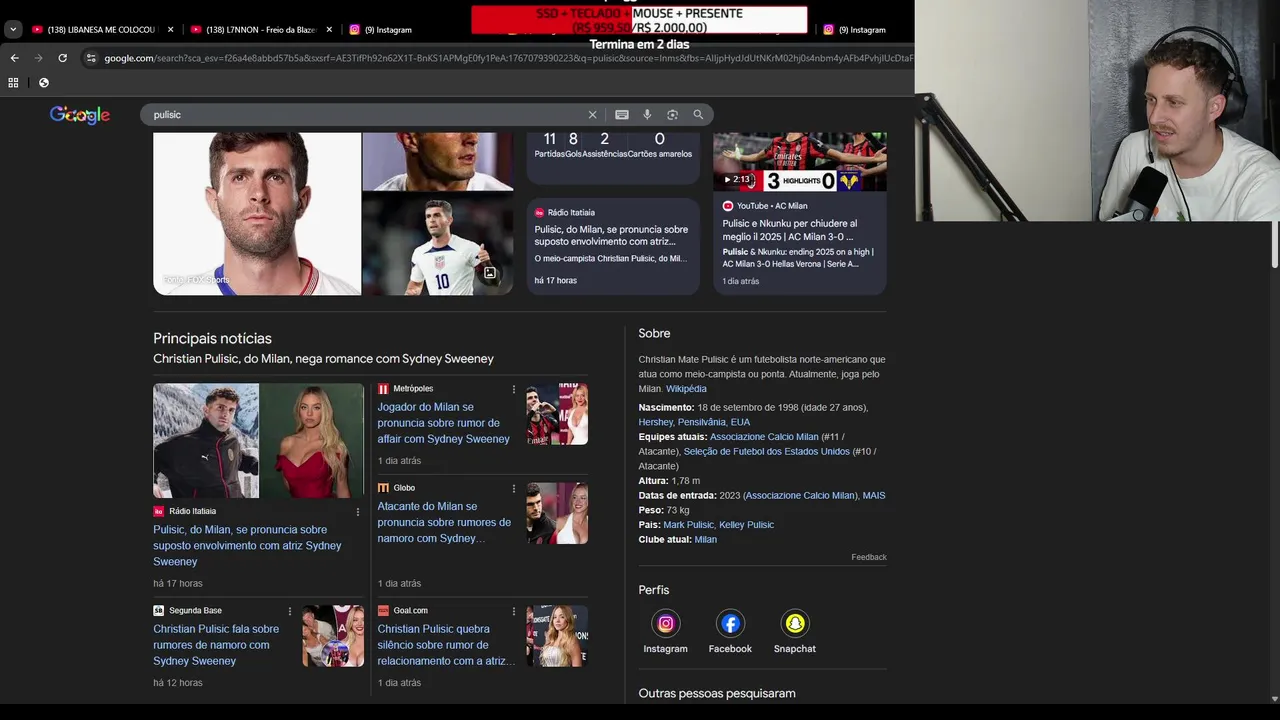This screenshot has height=720, width=1280.
Task: Clear the search query with the X icon
Action: pyautogui.click(x=592, y=115)
